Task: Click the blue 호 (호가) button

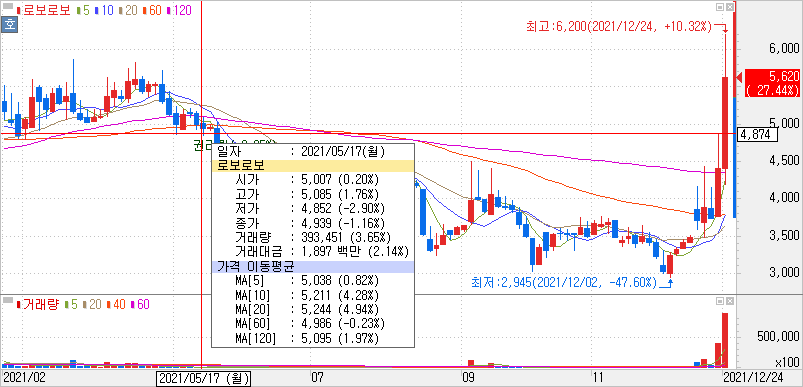Action: coord(9,25)
